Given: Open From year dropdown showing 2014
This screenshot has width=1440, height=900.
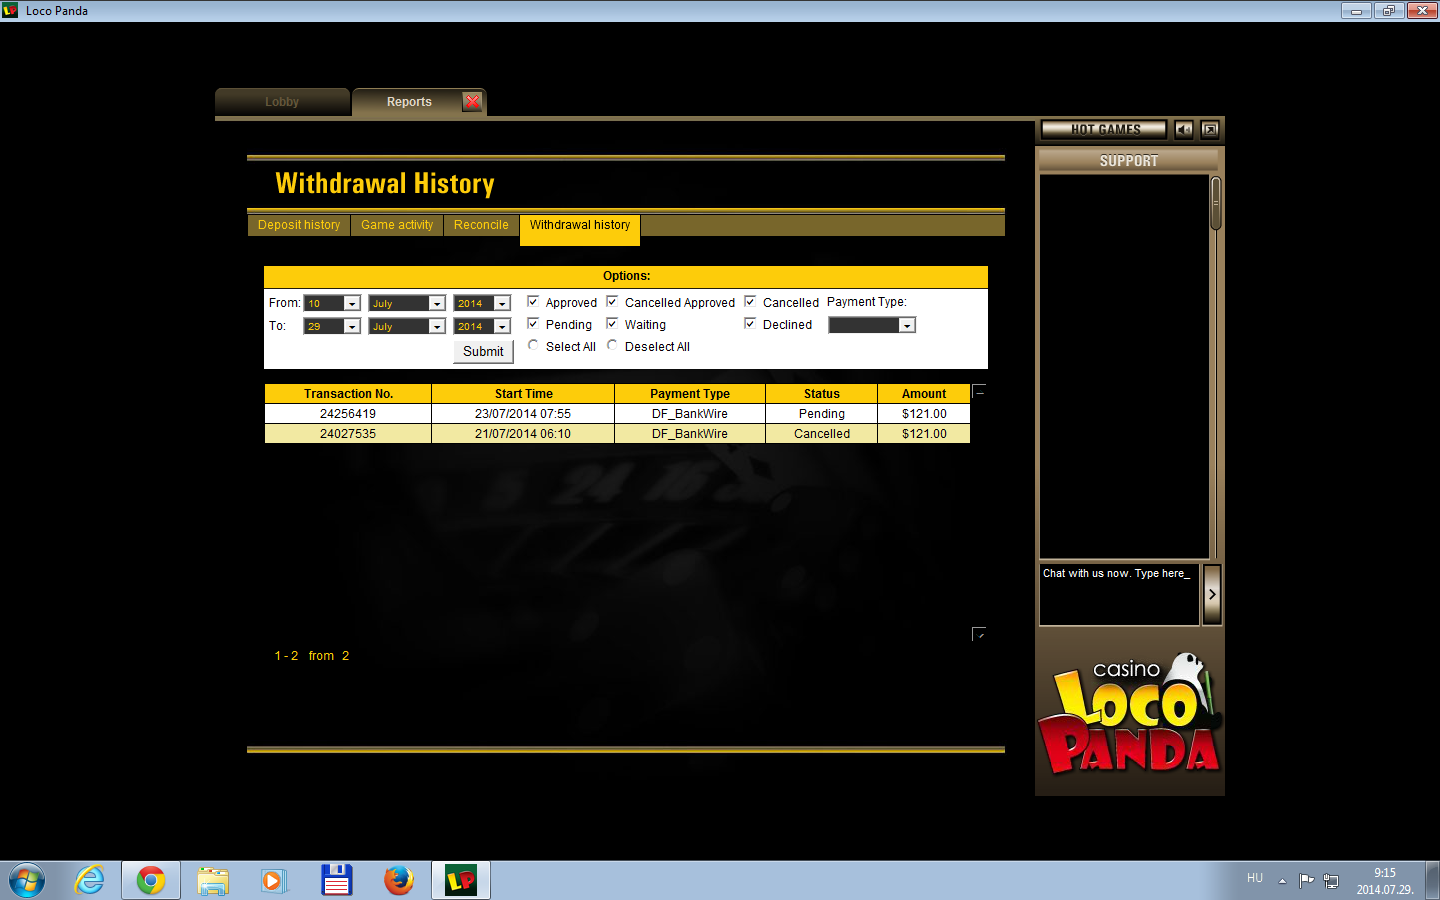Looking at the screenshot, I should 482,303.
